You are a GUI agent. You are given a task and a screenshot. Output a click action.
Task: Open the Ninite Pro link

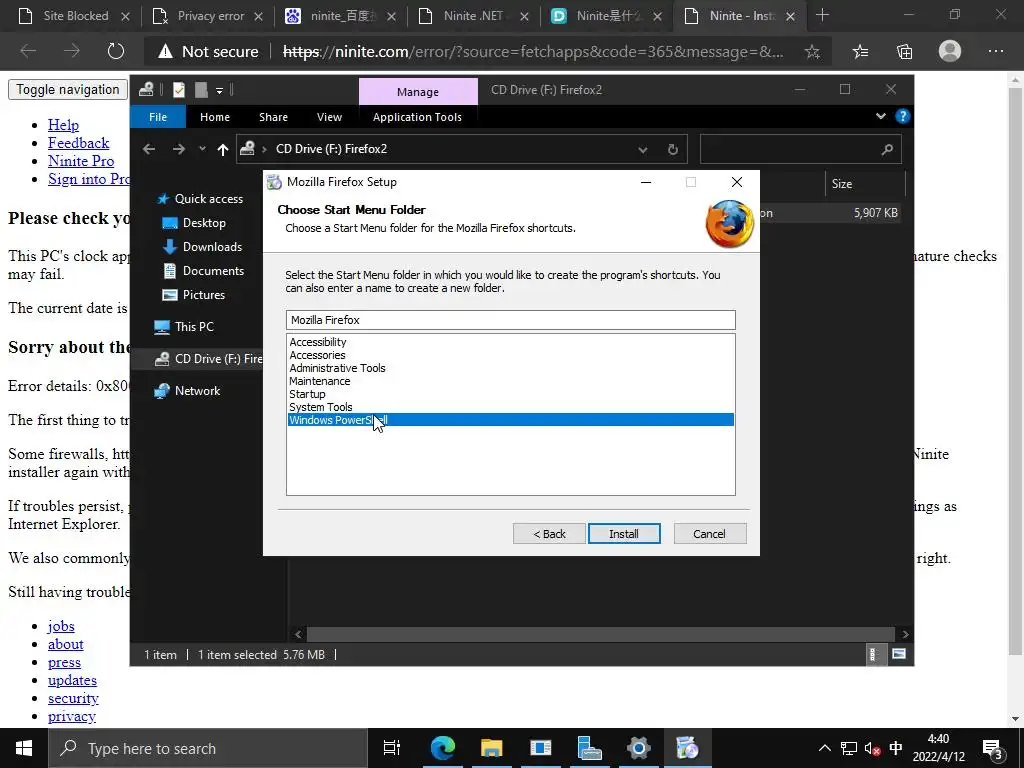point(81,161)
